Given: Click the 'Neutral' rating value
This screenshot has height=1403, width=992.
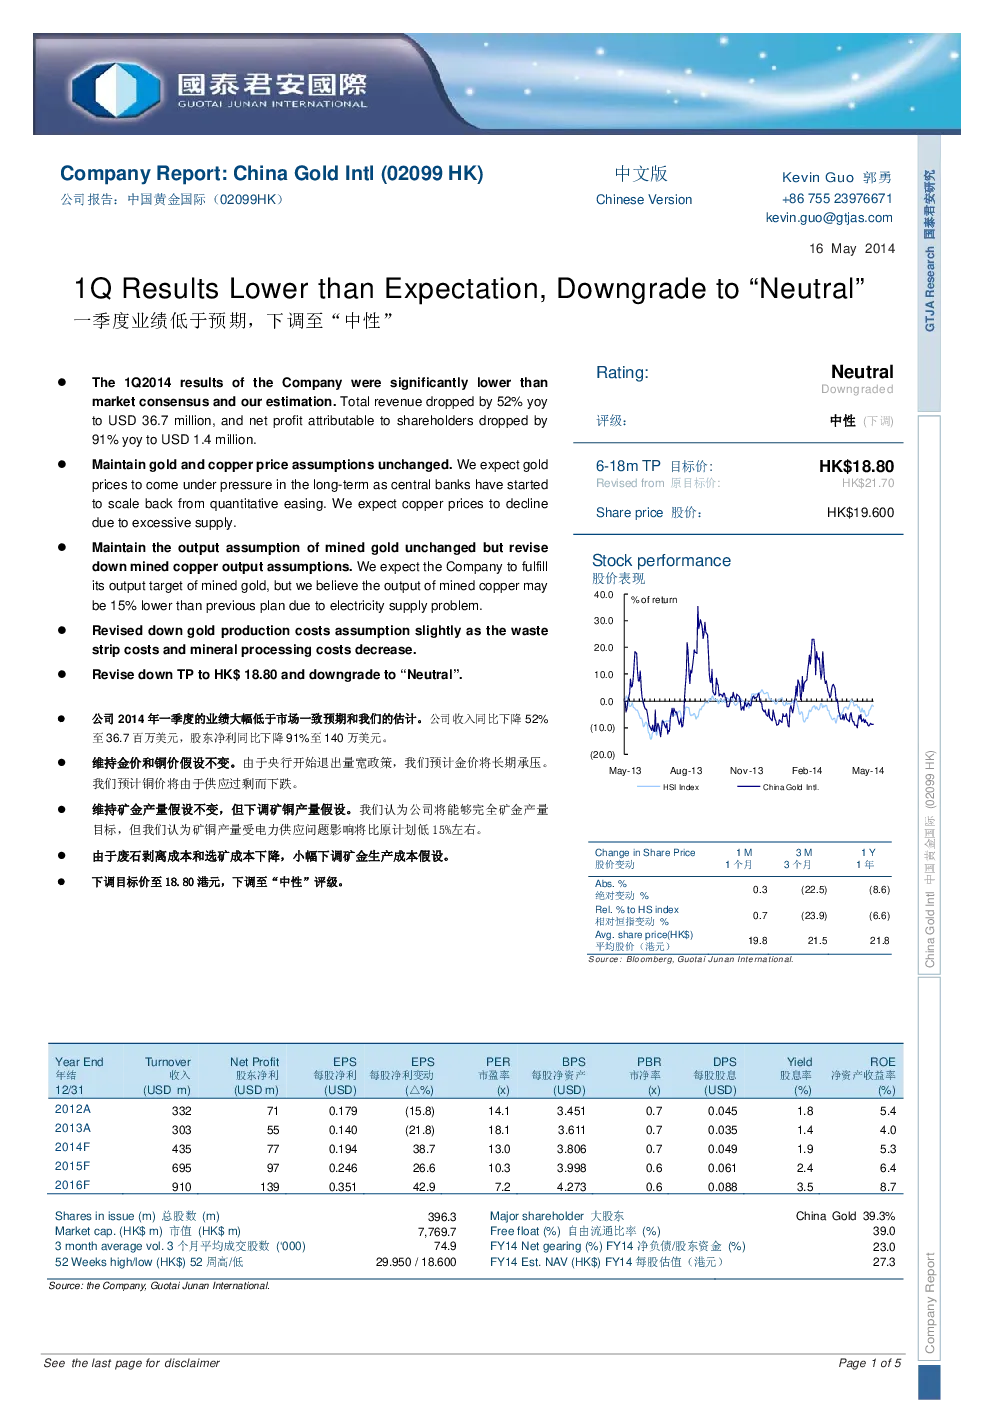Looking at the screenshot, I should click(862, 372).
